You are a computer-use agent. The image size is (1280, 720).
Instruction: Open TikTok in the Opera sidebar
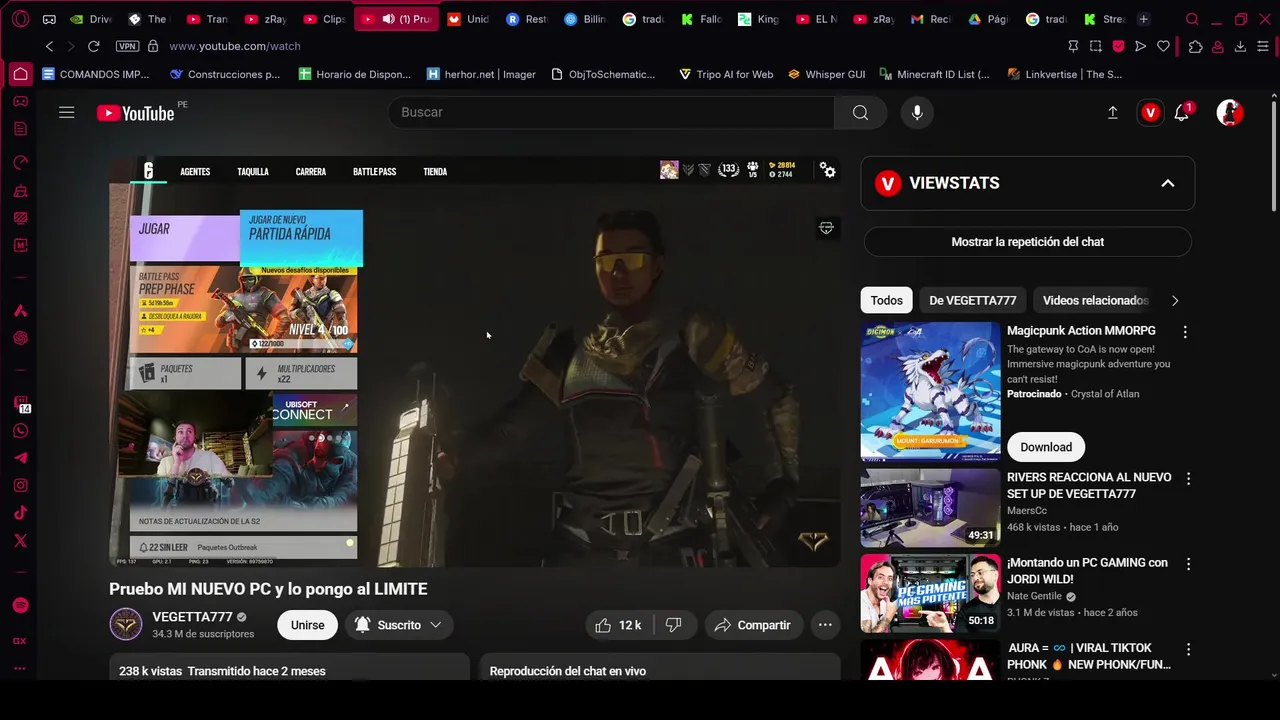point(20,513)
